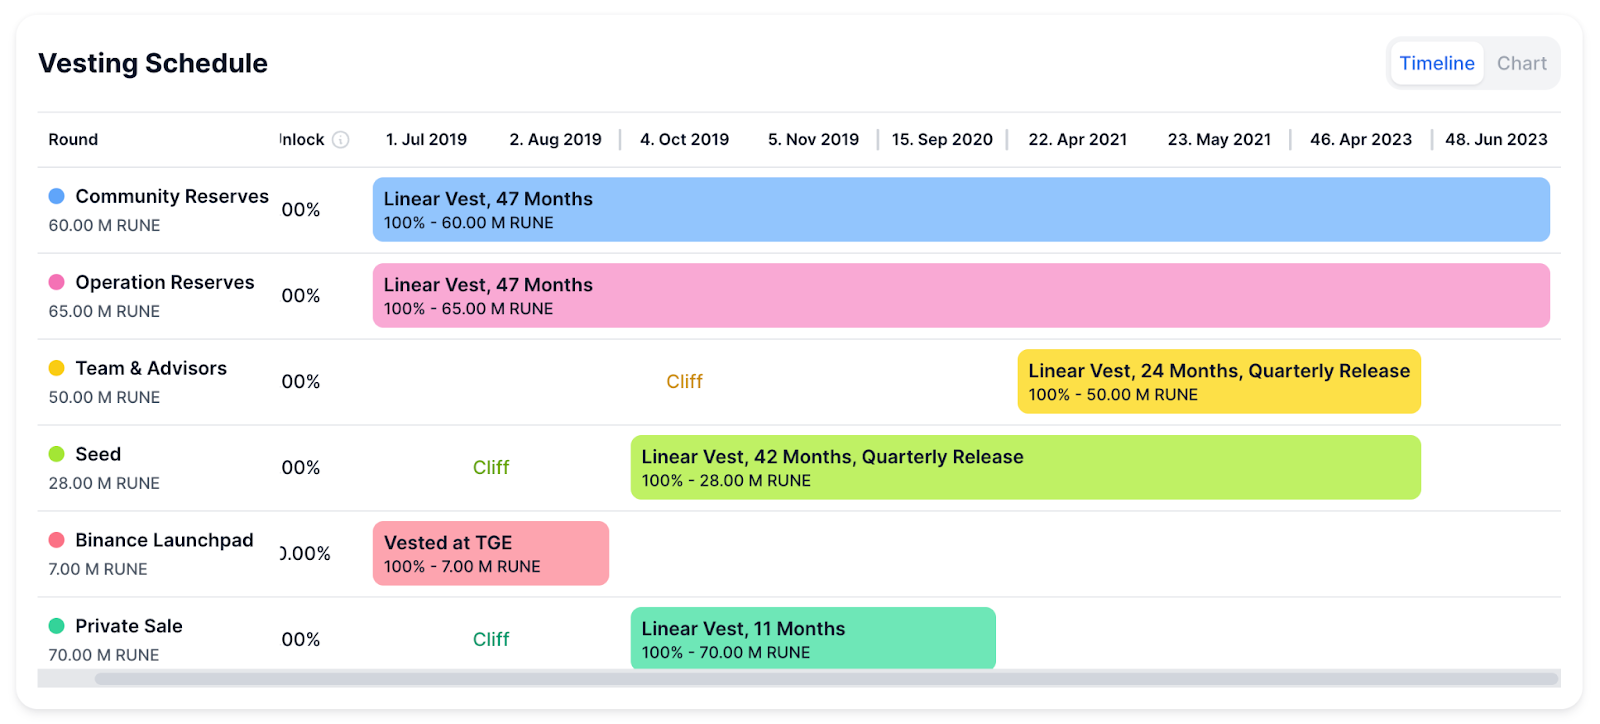Click the 5. Nov 2019 column header

pyautogui.click(x=813, y=140)
